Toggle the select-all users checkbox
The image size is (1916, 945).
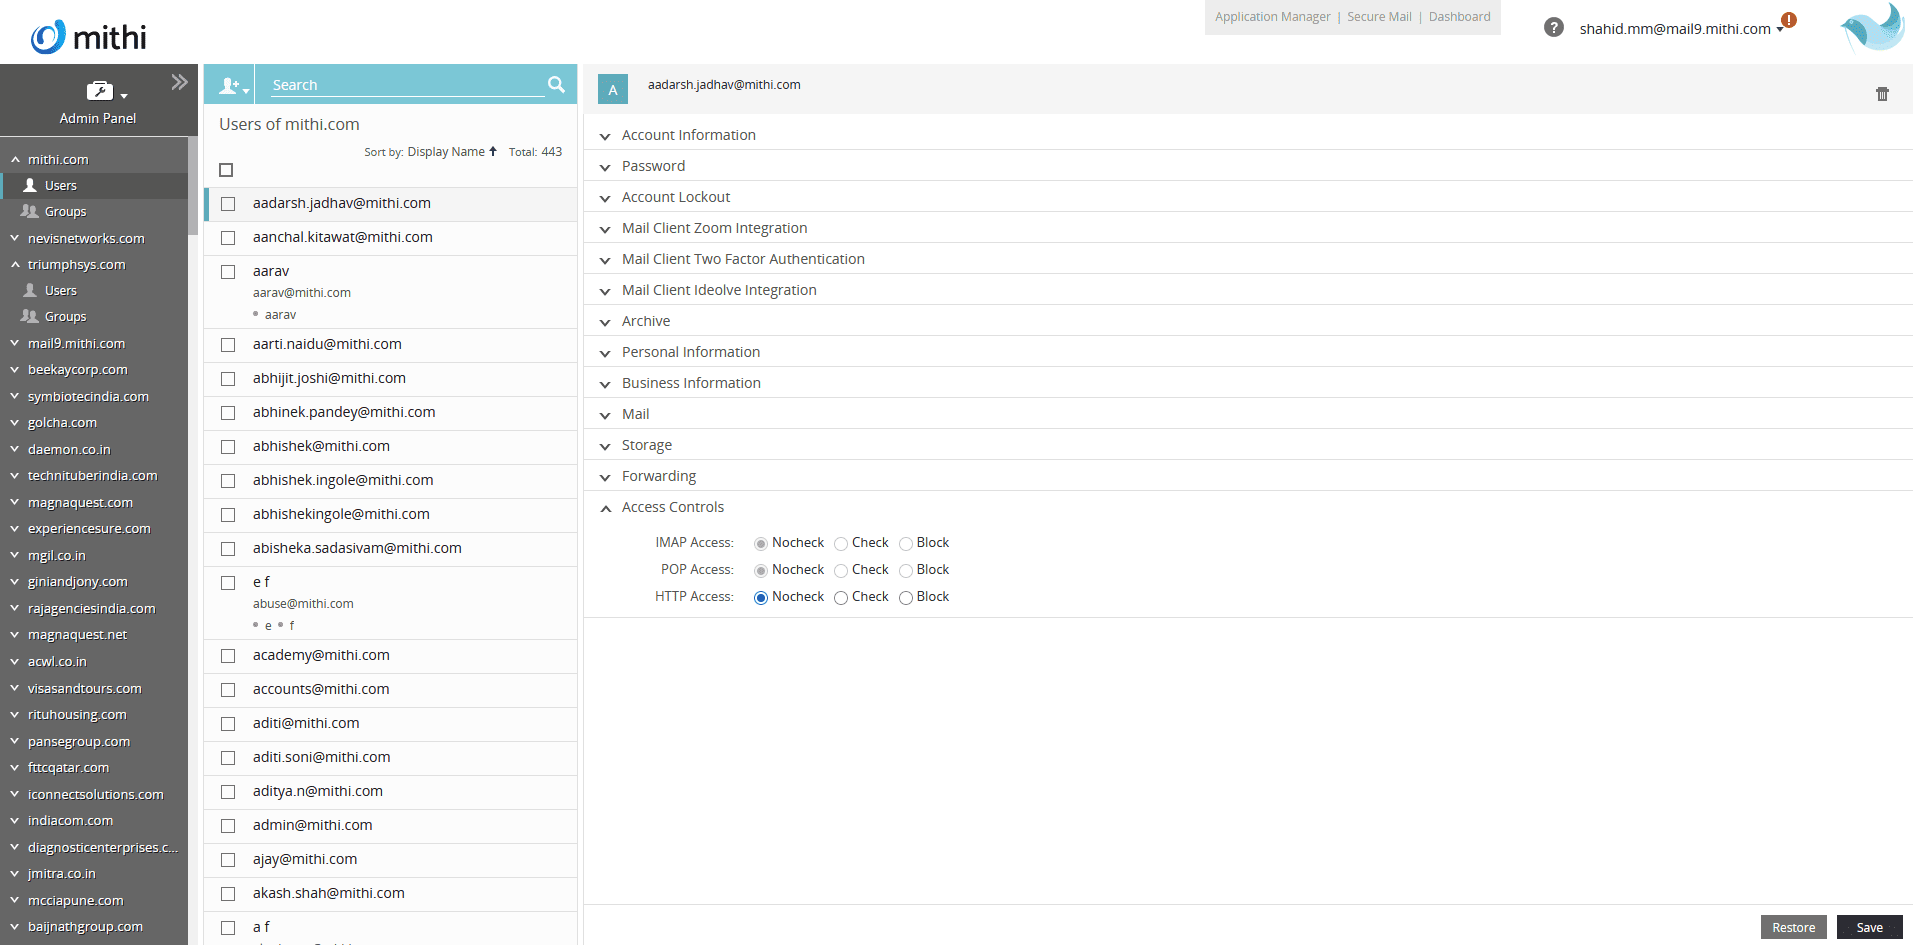point(226,170)
